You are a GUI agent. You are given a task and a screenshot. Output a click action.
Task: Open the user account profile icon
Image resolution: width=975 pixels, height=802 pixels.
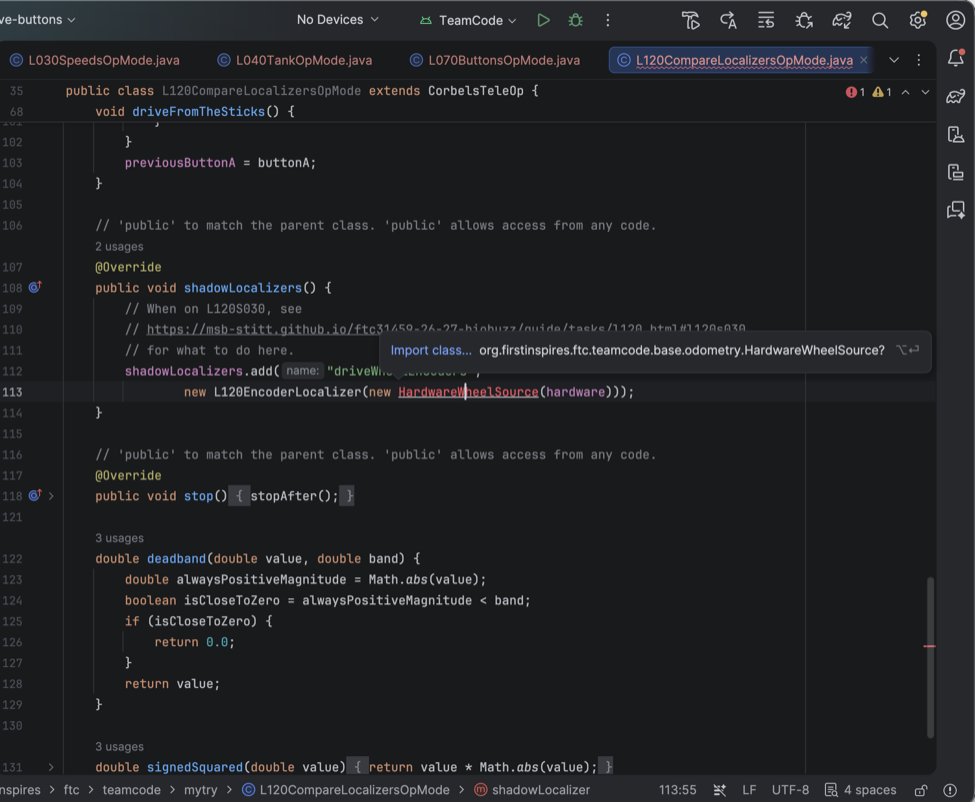click(955, 20)
